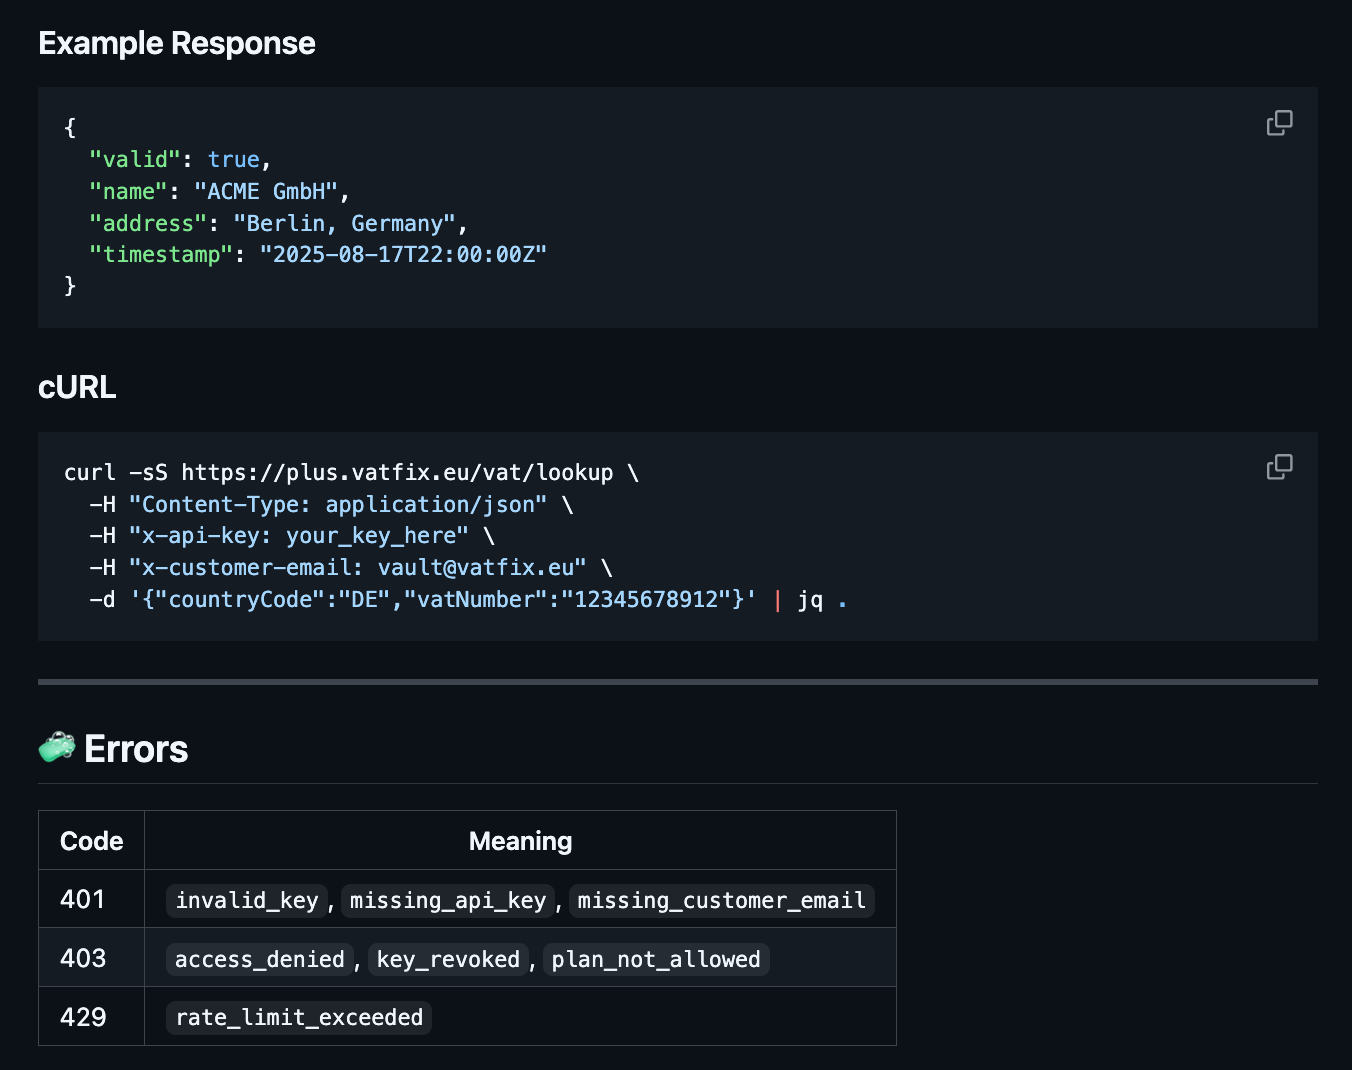Image resolution: width=1352 pixels, height=1070 pixels.
Task: Click the countryCode JSON payload string
Action: tap(442, 600)
